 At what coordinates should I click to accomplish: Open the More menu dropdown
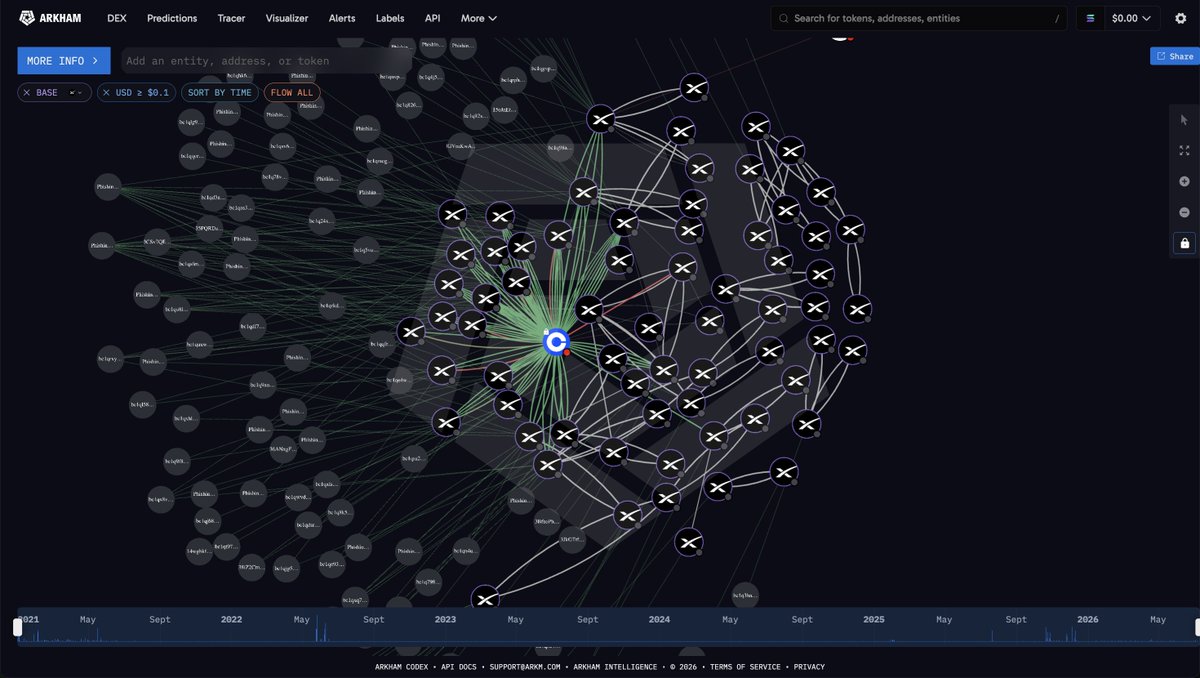[x=479, y=18]
